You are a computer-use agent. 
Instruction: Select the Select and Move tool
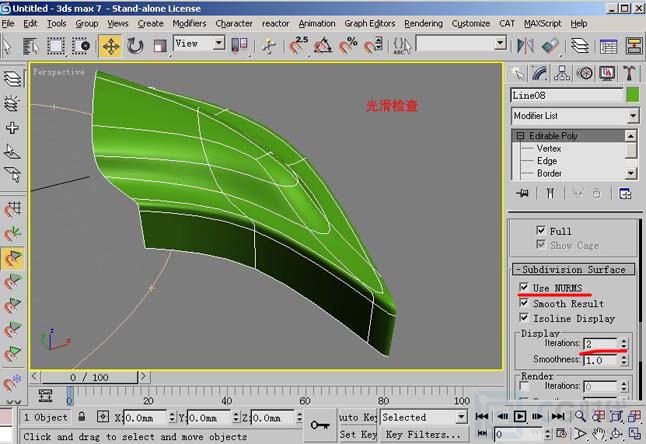[x=110, y=46]
